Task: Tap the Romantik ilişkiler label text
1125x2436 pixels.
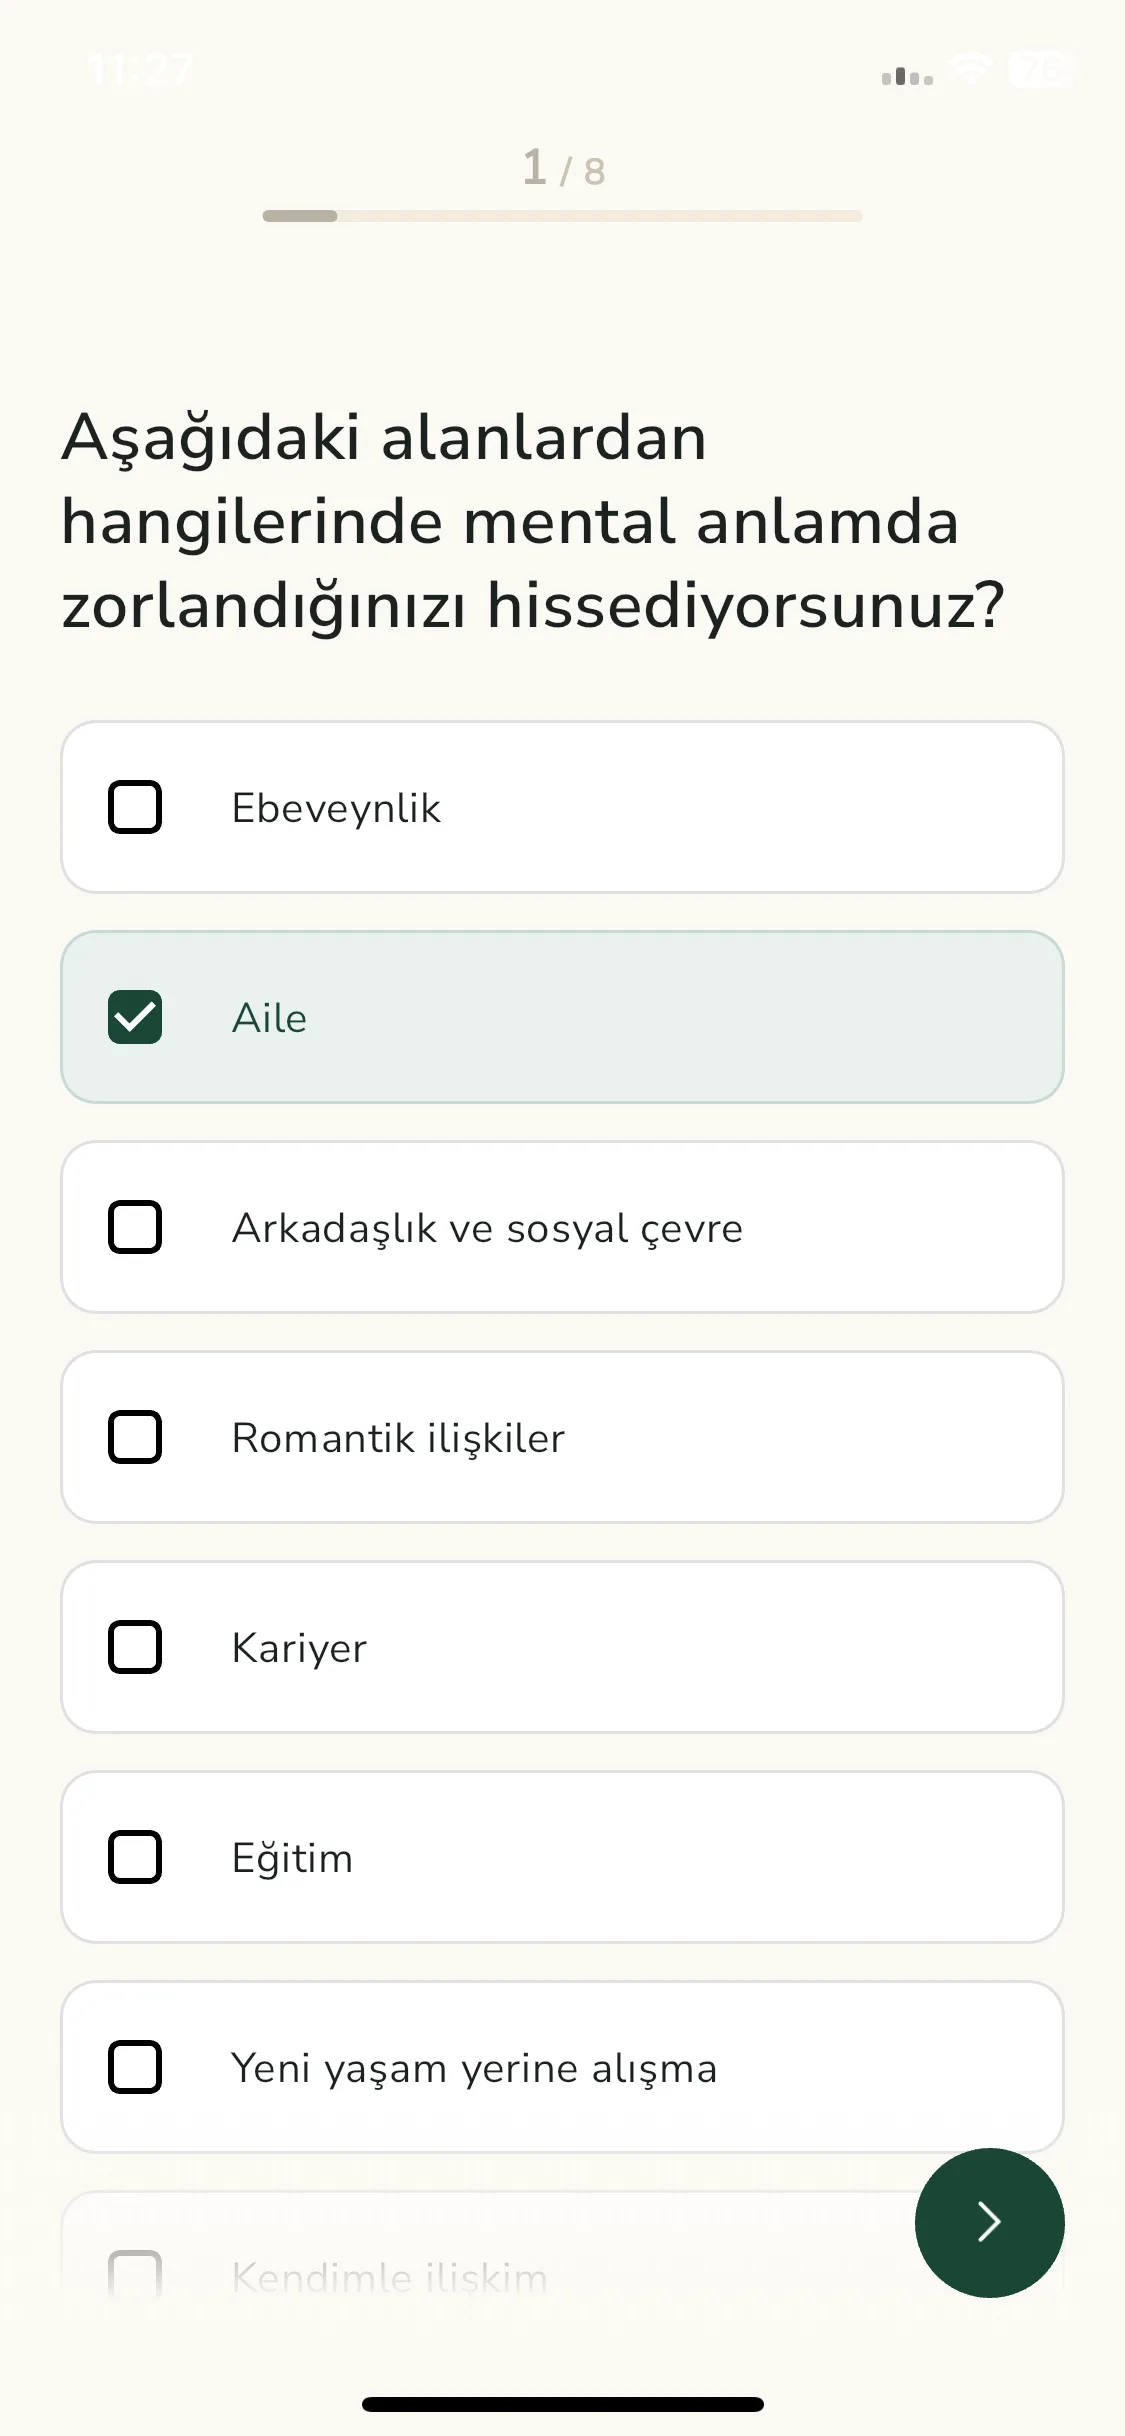Action: tap(398, 1438)
